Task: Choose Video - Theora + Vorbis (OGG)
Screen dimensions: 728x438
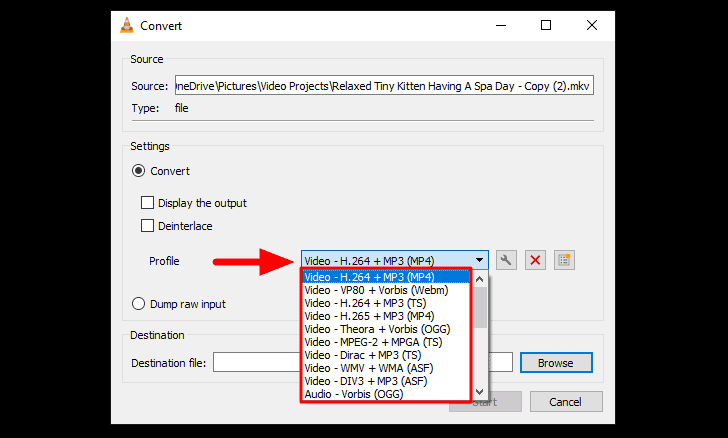Action: [x=386, y=329]
